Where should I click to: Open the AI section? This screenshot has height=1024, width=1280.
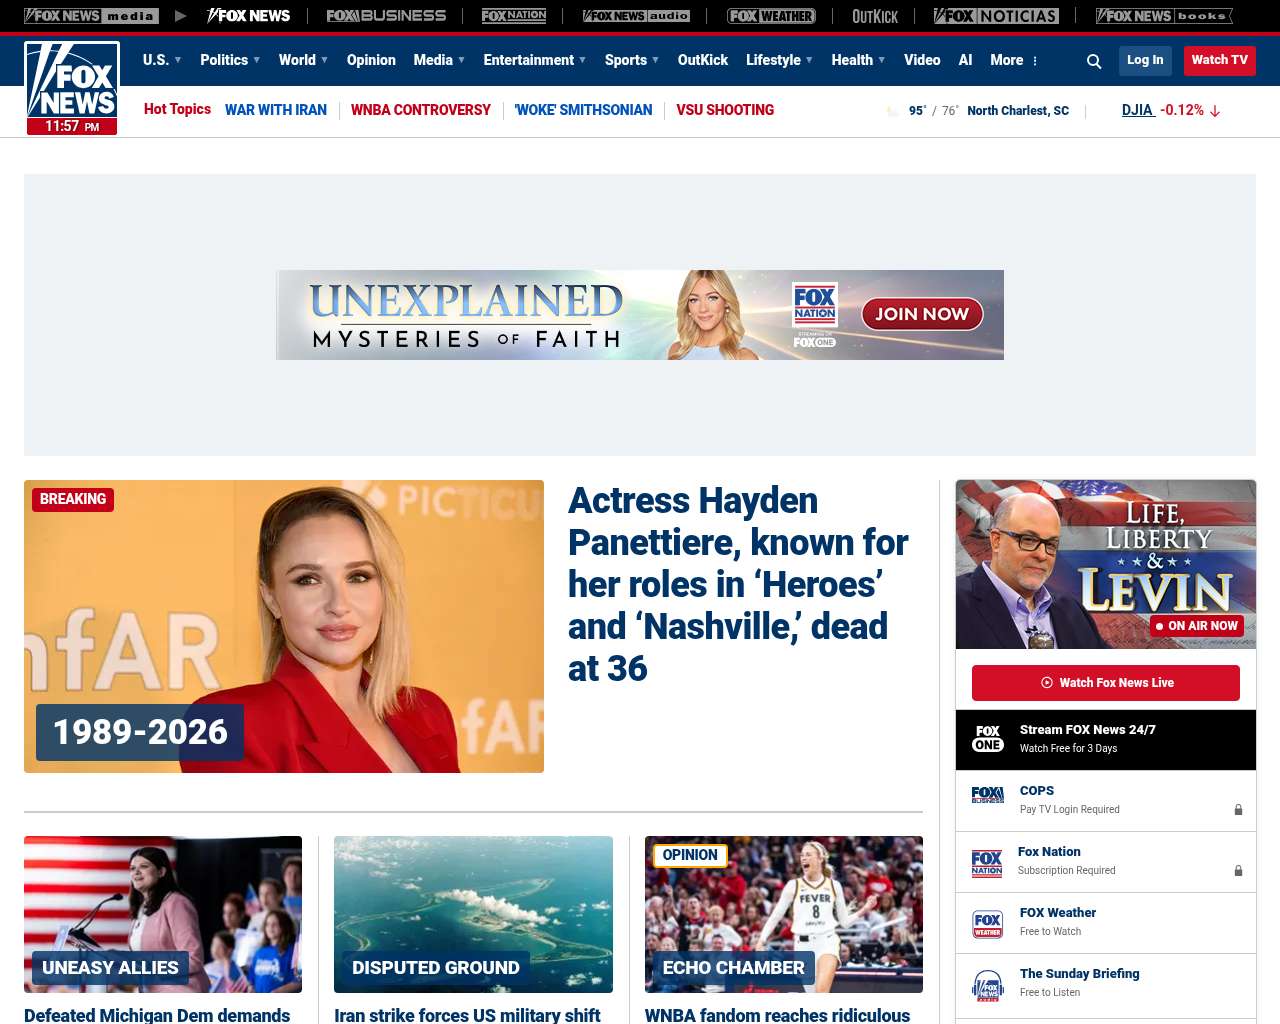(965, 60)
